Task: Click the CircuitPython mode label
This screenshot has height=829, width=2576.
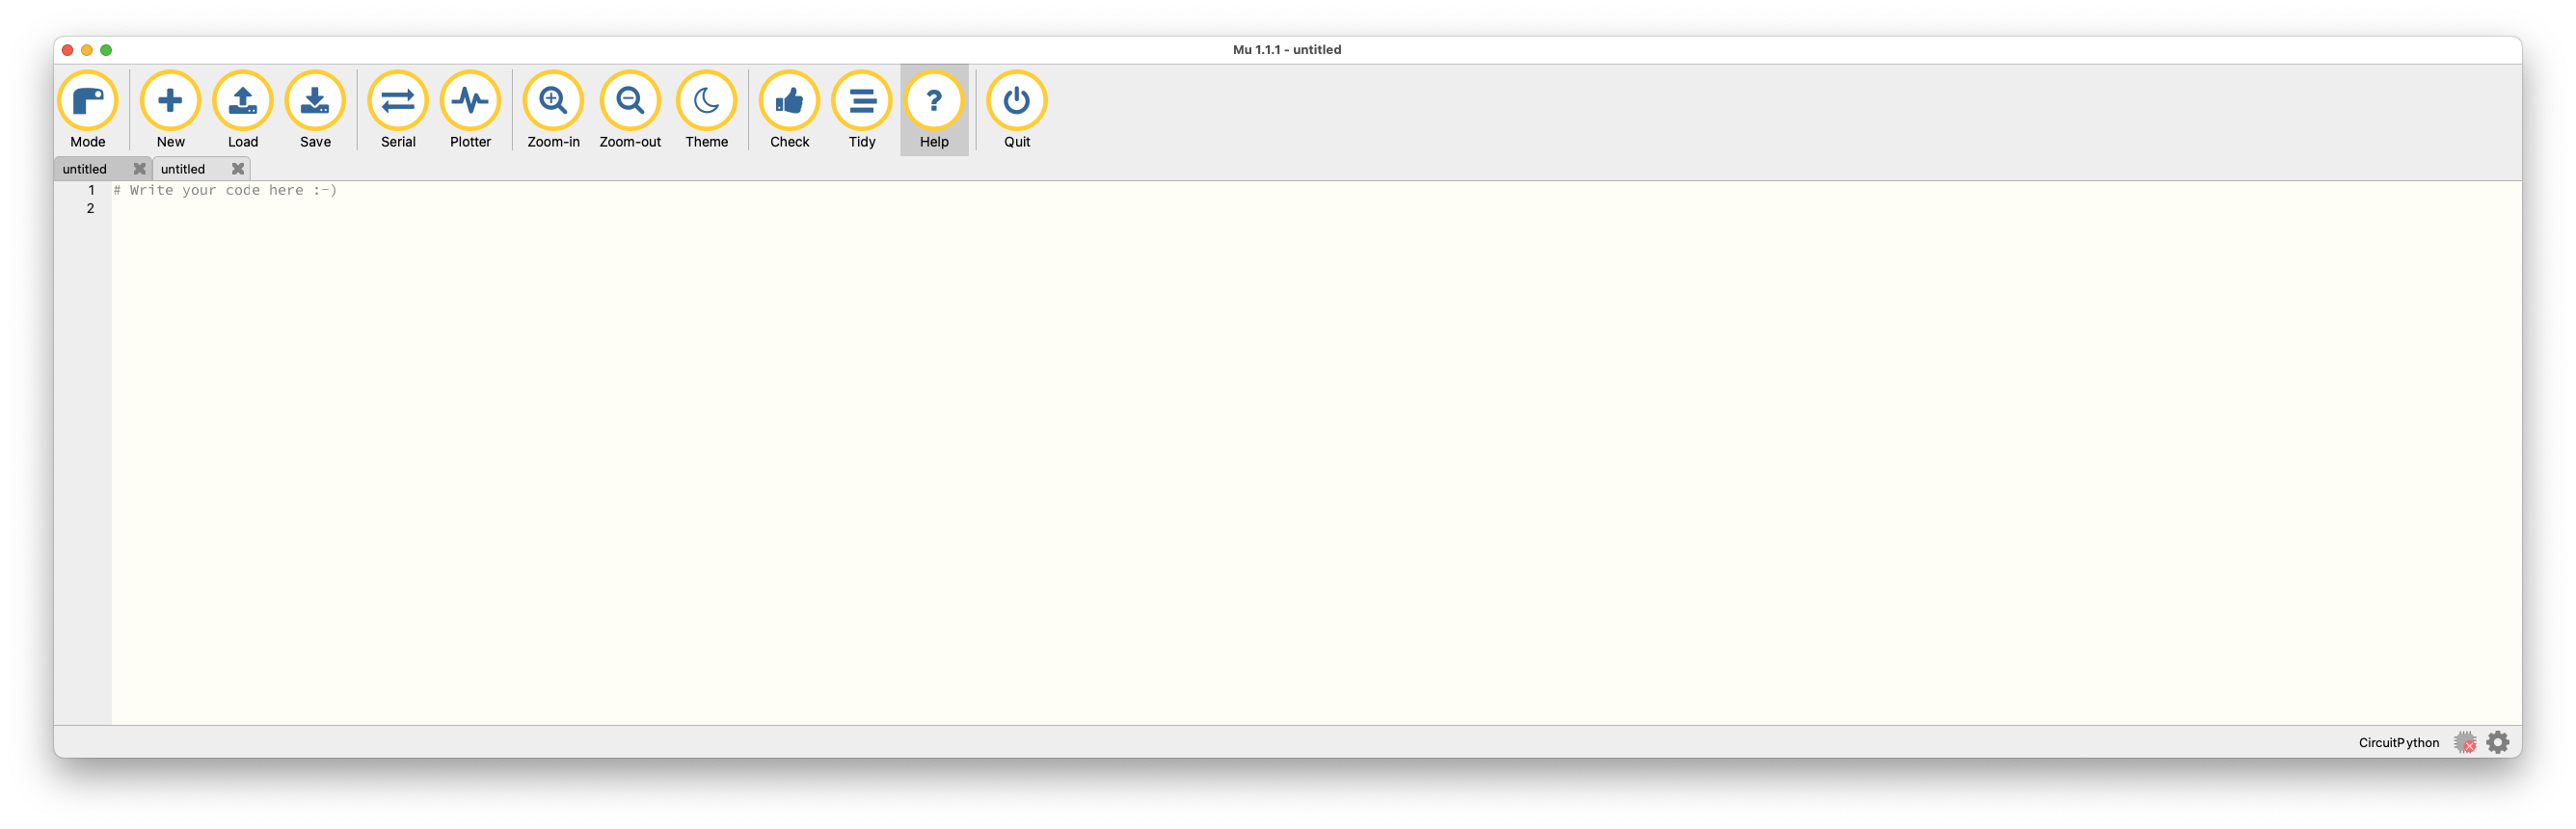Action: coord(2398,742)
